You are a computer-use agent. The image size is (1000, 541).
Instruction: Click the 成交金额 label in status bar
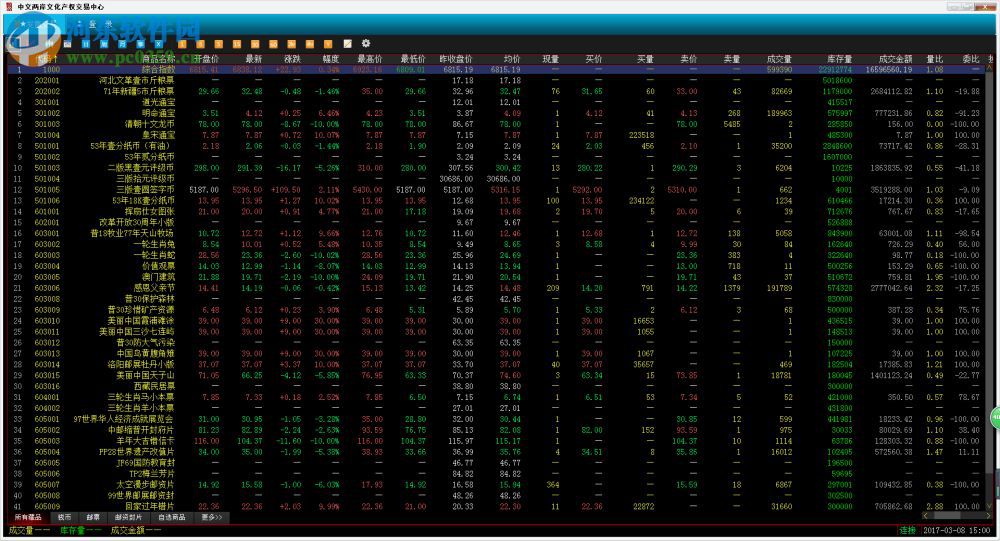tap(127, 530)
